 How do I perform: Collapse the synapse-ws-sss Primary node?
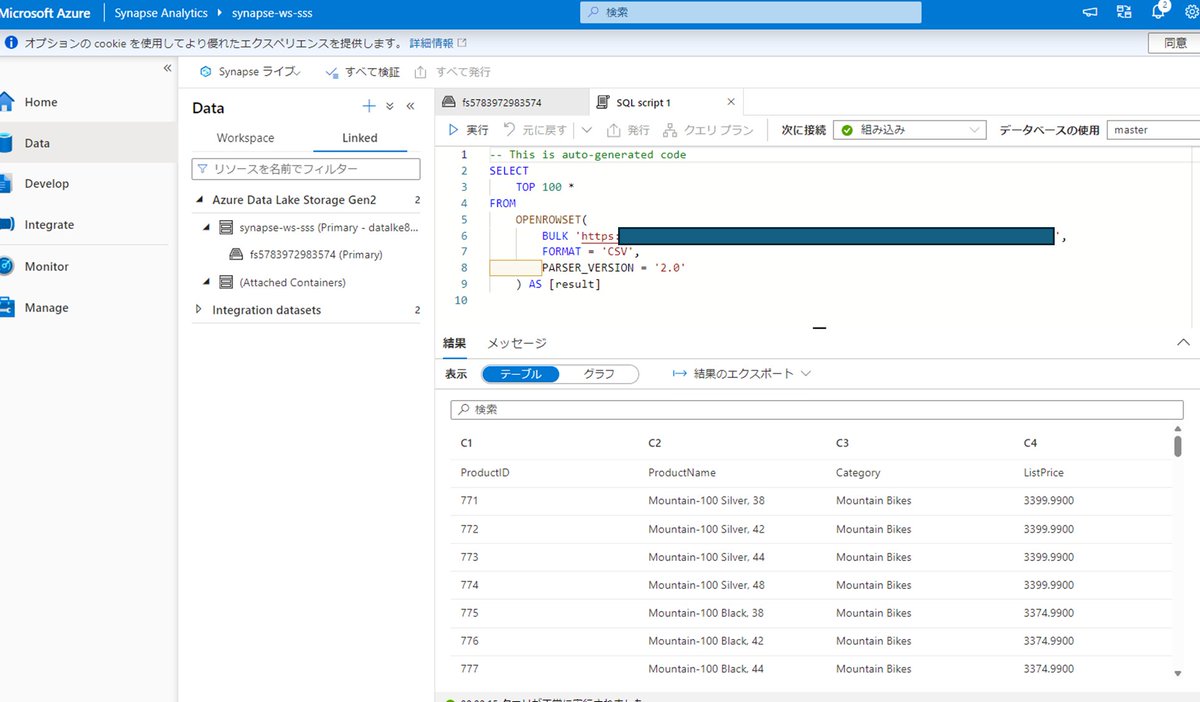point(208,227)
